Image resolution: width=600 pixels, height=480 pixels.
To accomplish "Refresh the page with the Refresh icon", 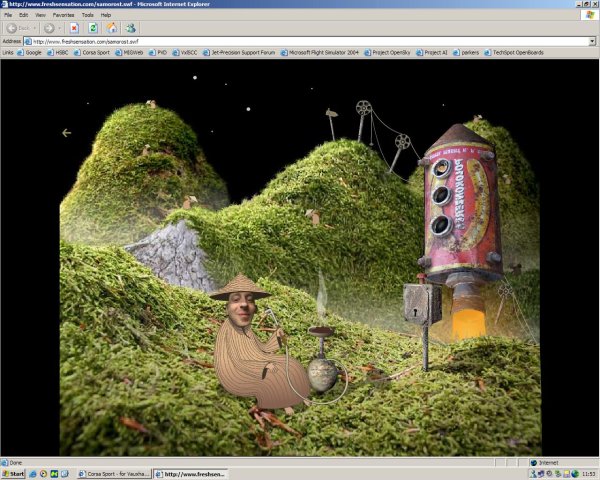I will (93, 28).
